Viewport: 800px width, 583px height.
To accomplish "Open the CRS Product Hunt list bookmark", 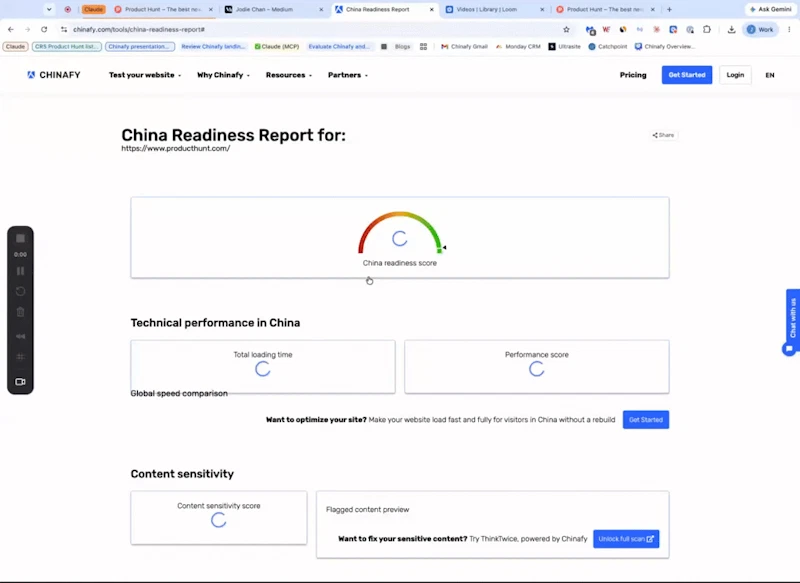I will point(66,46).
